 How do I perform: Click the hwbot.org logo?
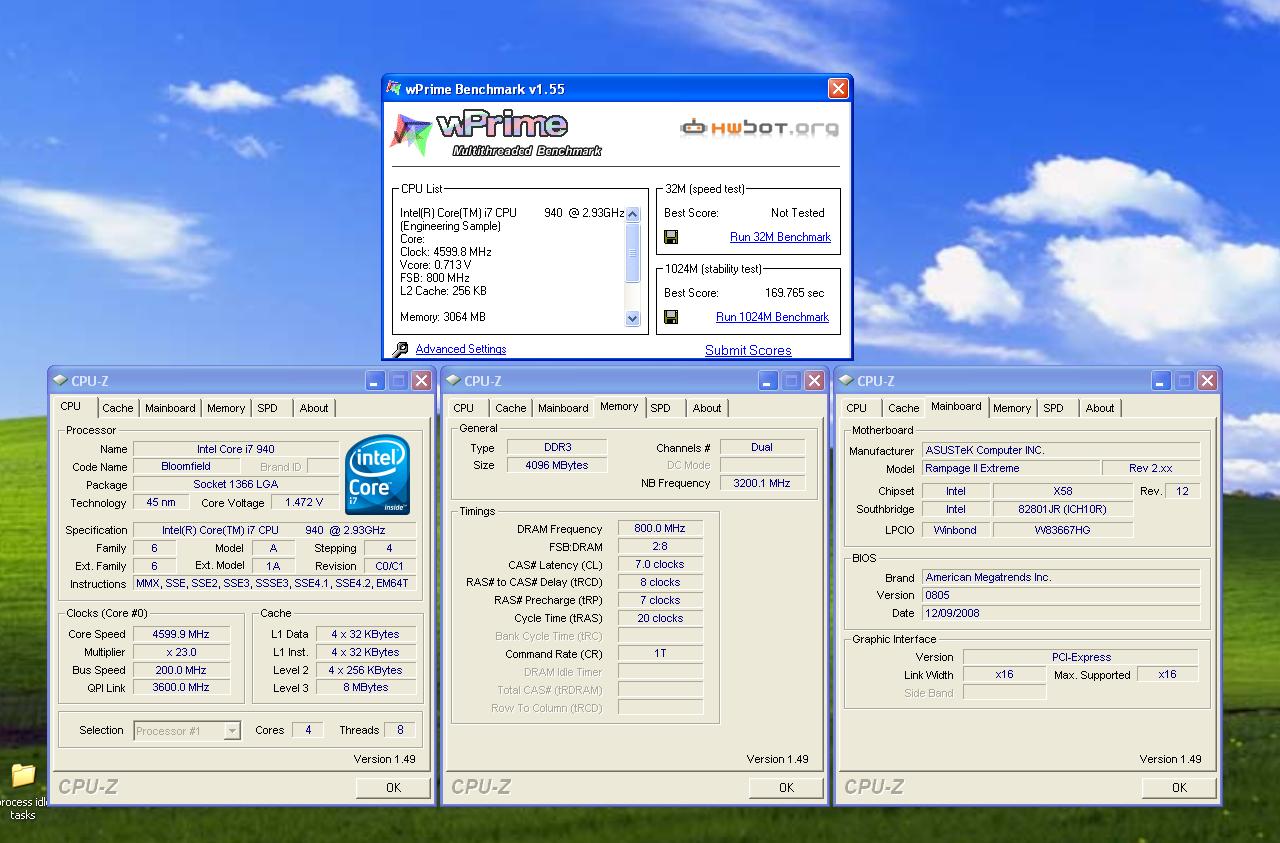[x=759, y=127]
